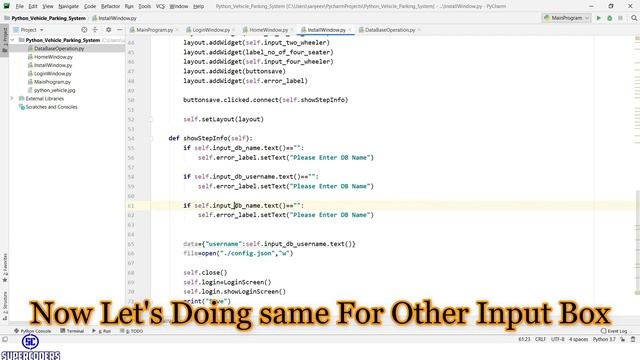Viewport: 640px width, 360px height.
Task: Click the 'self.login=LoginScreen()' code line
Action: pyautogui.click(x=227, y=282)
